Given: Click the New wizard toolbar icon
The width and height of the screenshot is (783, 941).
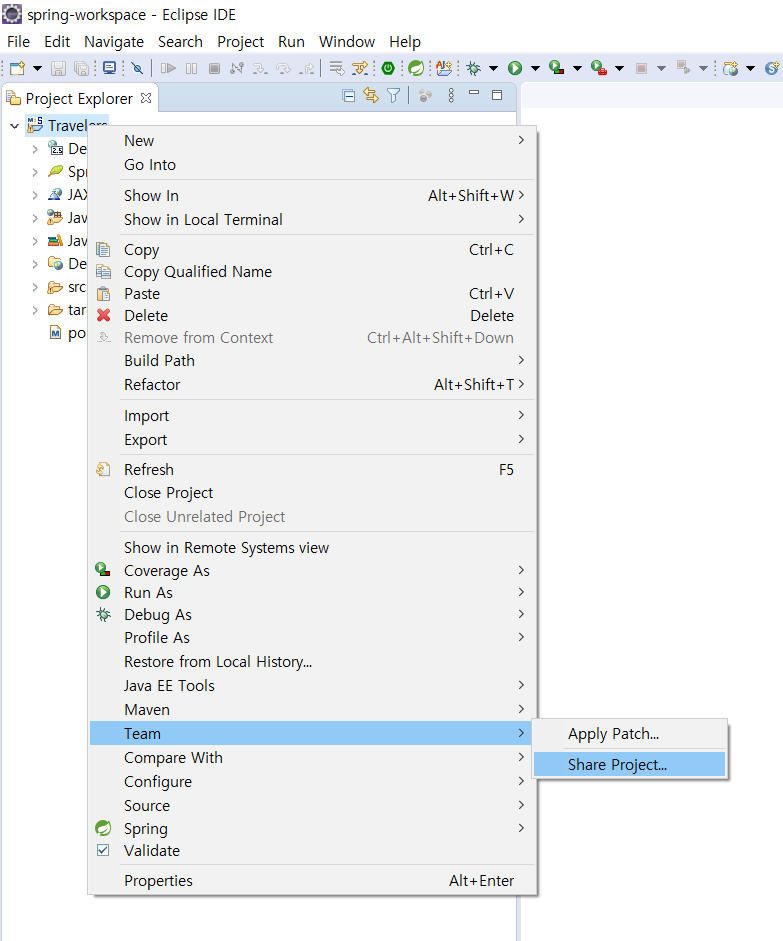Looking at the screenshot, I should pyautogui.click(x=17, y=68).
